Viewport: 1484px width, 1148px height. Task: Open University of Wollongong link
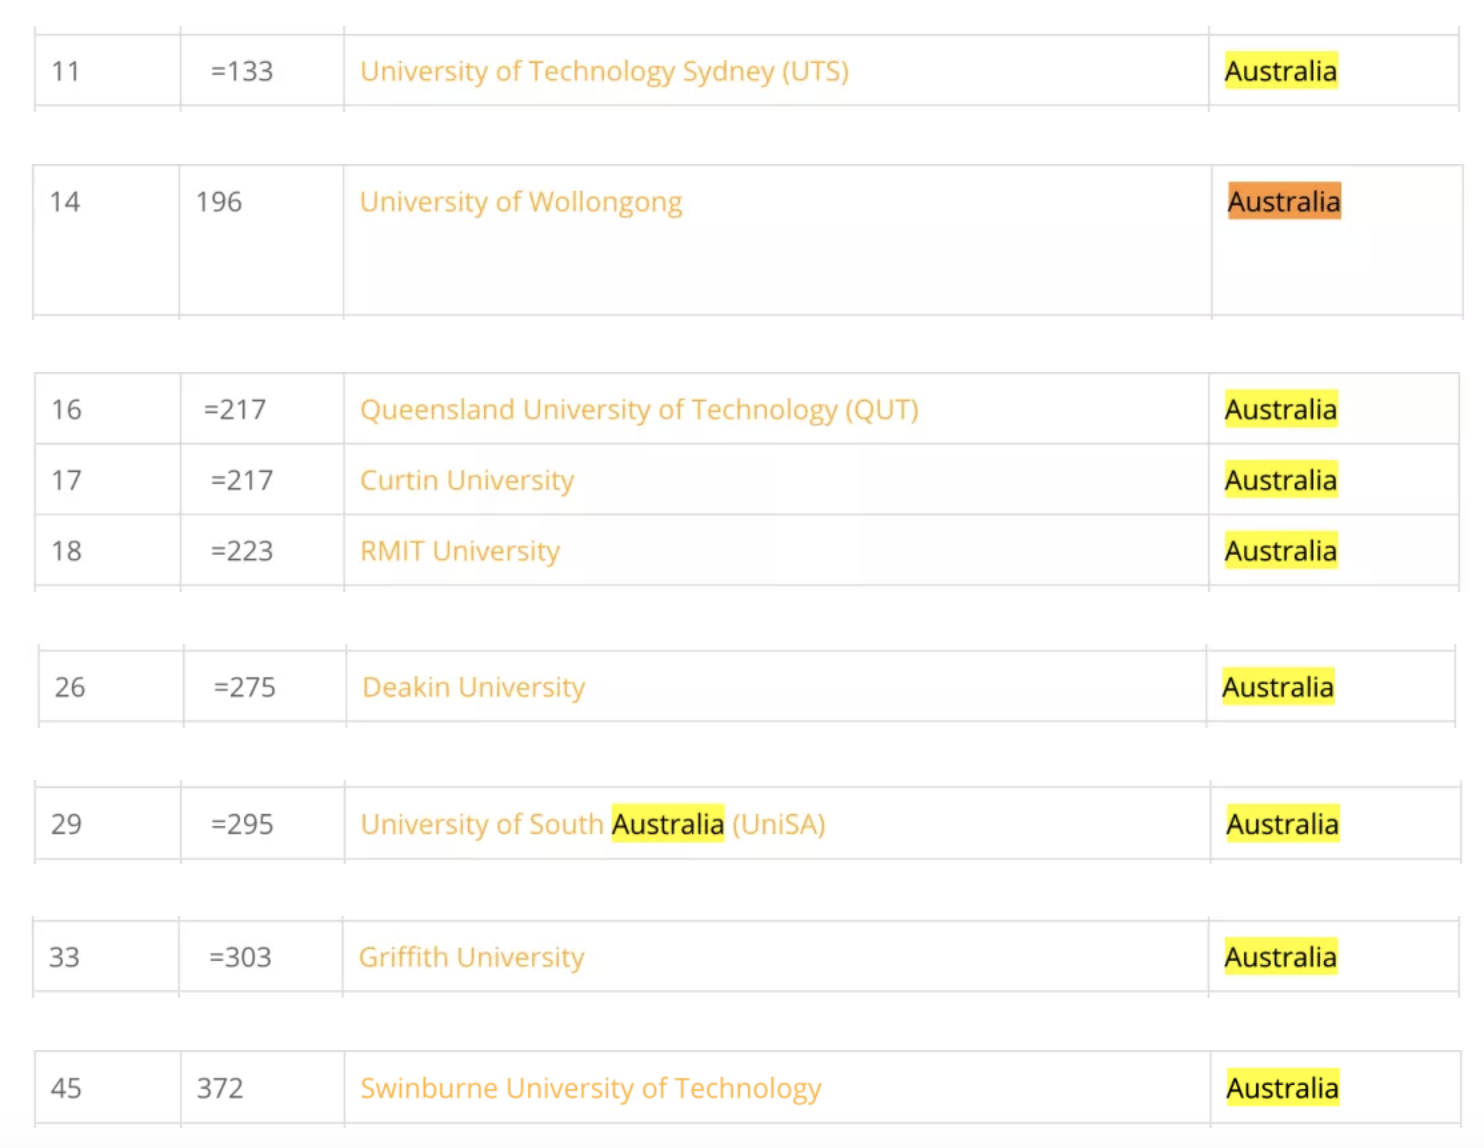521,202
